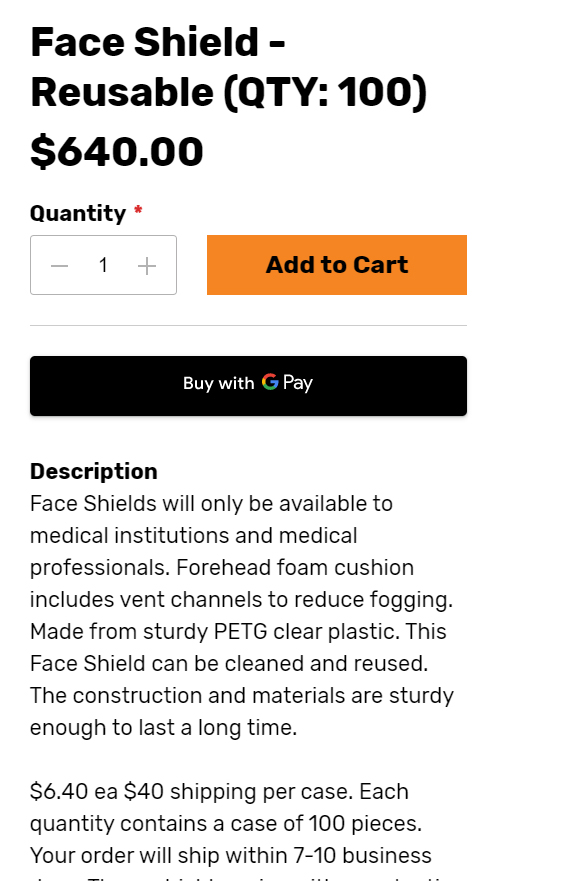
Task: Click the 'Buy with' text
Action: (x=219, y=383)
